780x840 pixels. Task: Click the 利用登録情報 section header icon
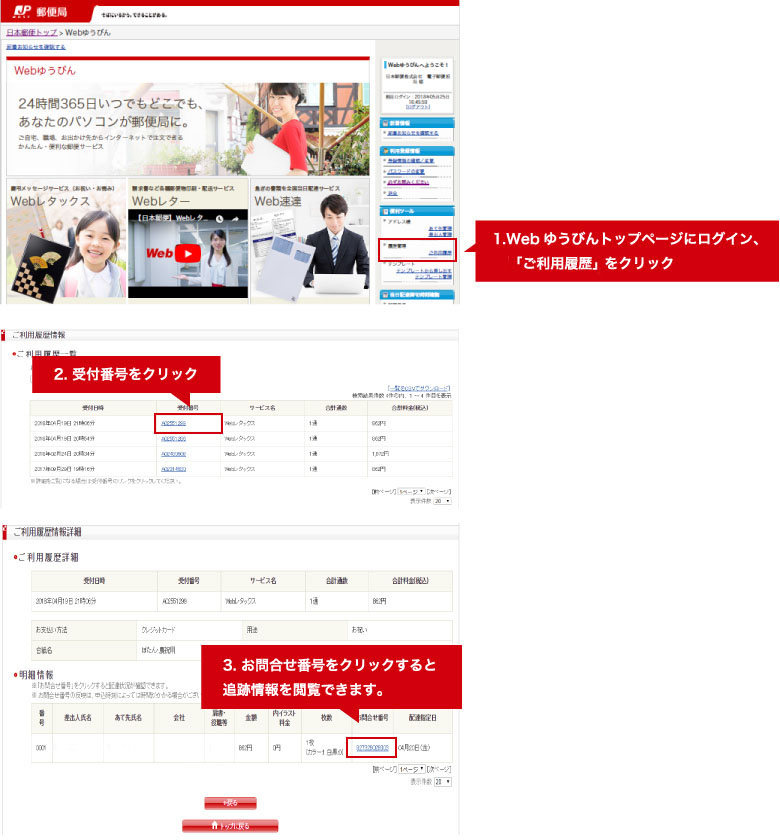(x=385, y=151)
